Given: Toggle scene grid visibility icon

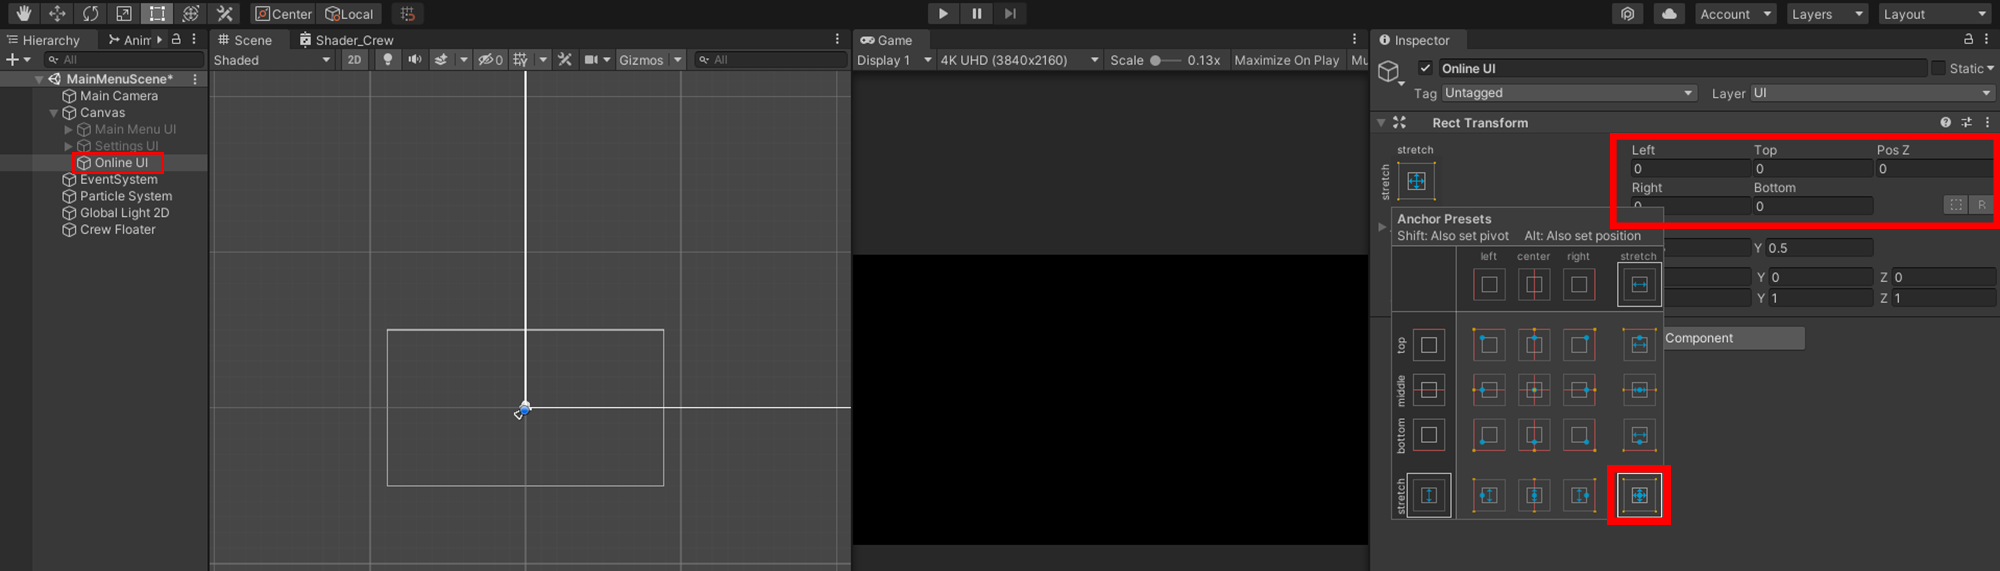Looking at the screenshot, I should click(521, 60).
